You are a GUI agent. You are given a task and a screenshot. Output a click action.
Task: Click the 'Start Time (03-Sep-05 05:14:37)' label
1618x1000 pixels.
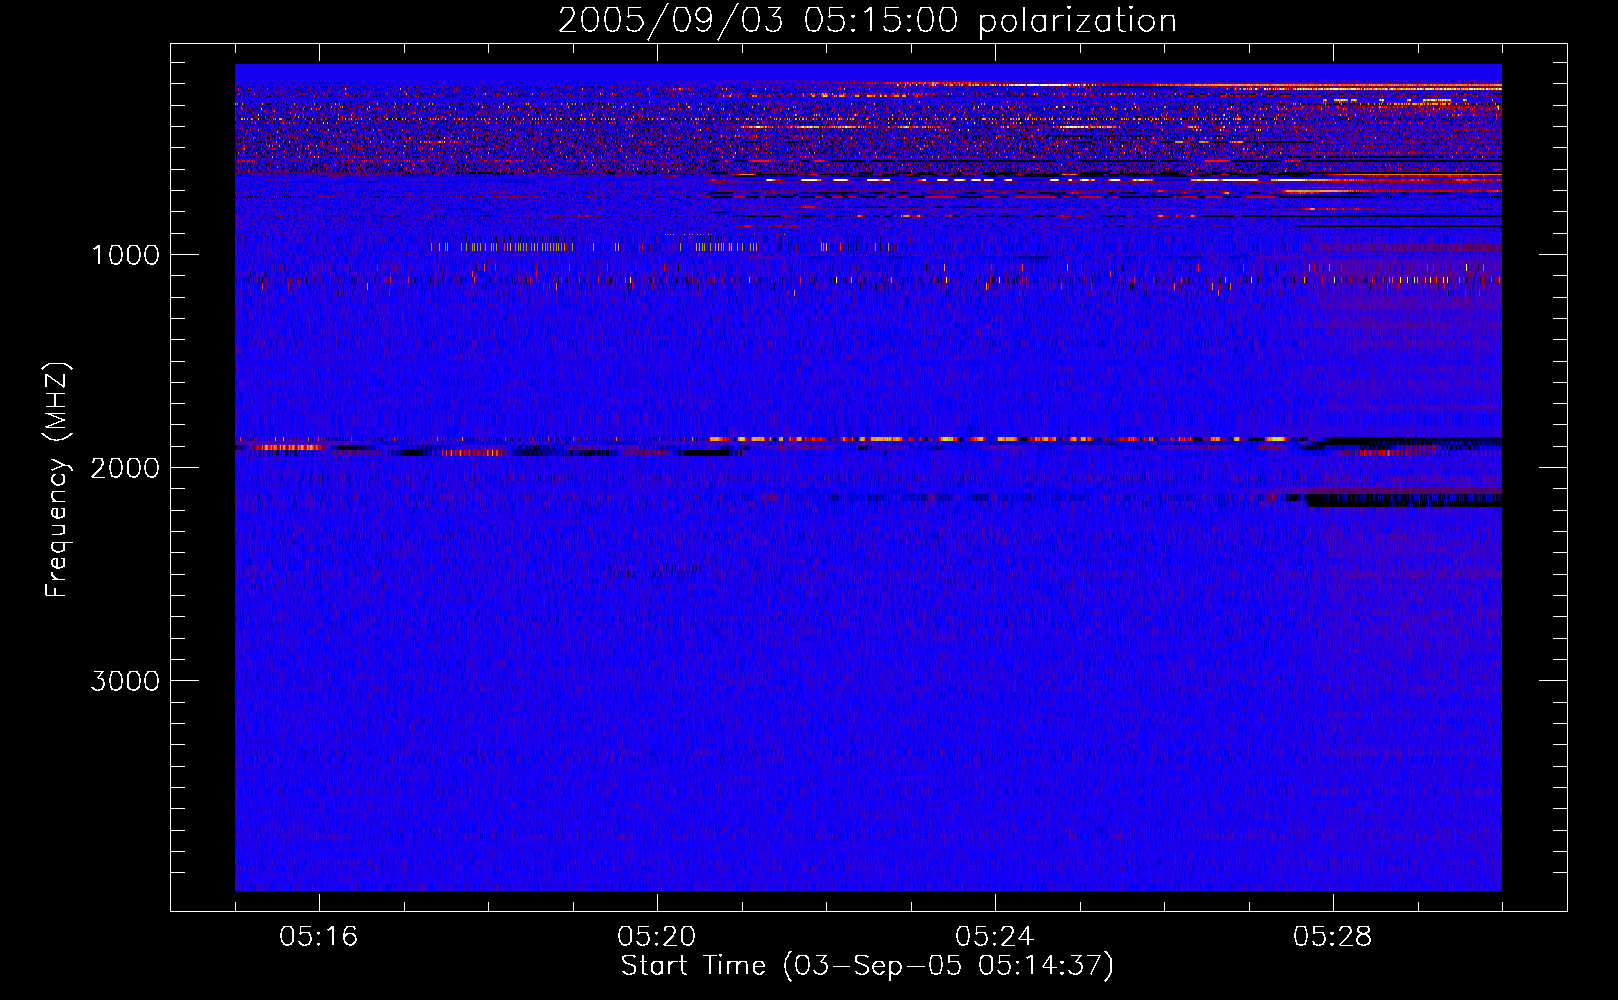(867, 966)
